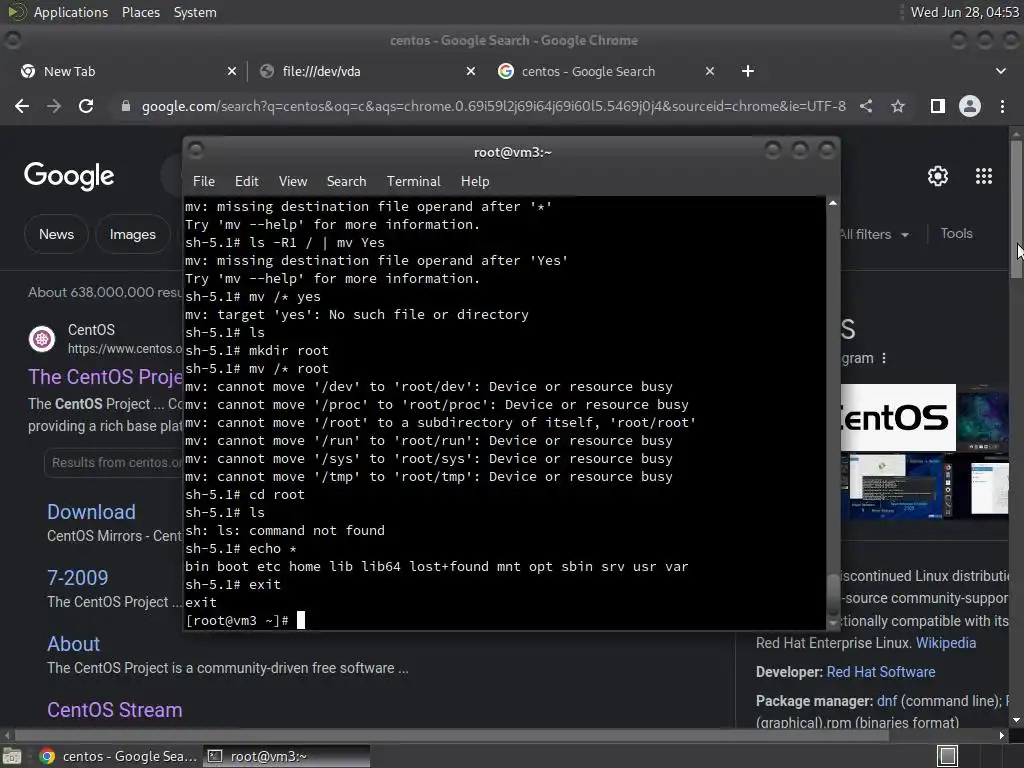Open the Download sitelink
The width and height of the screenshot is (1024, 768).
click(x=91, y=511)
